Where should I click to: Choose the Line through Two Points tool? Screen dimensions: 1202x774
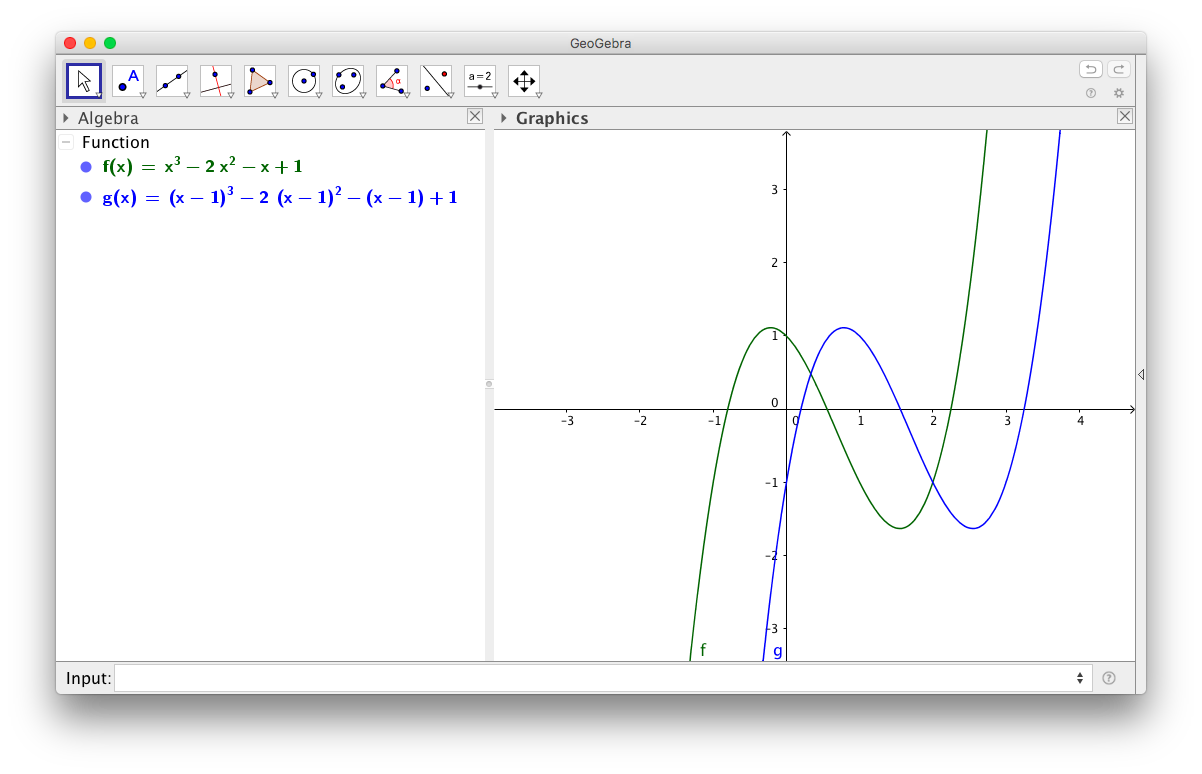tap(172, 81)
